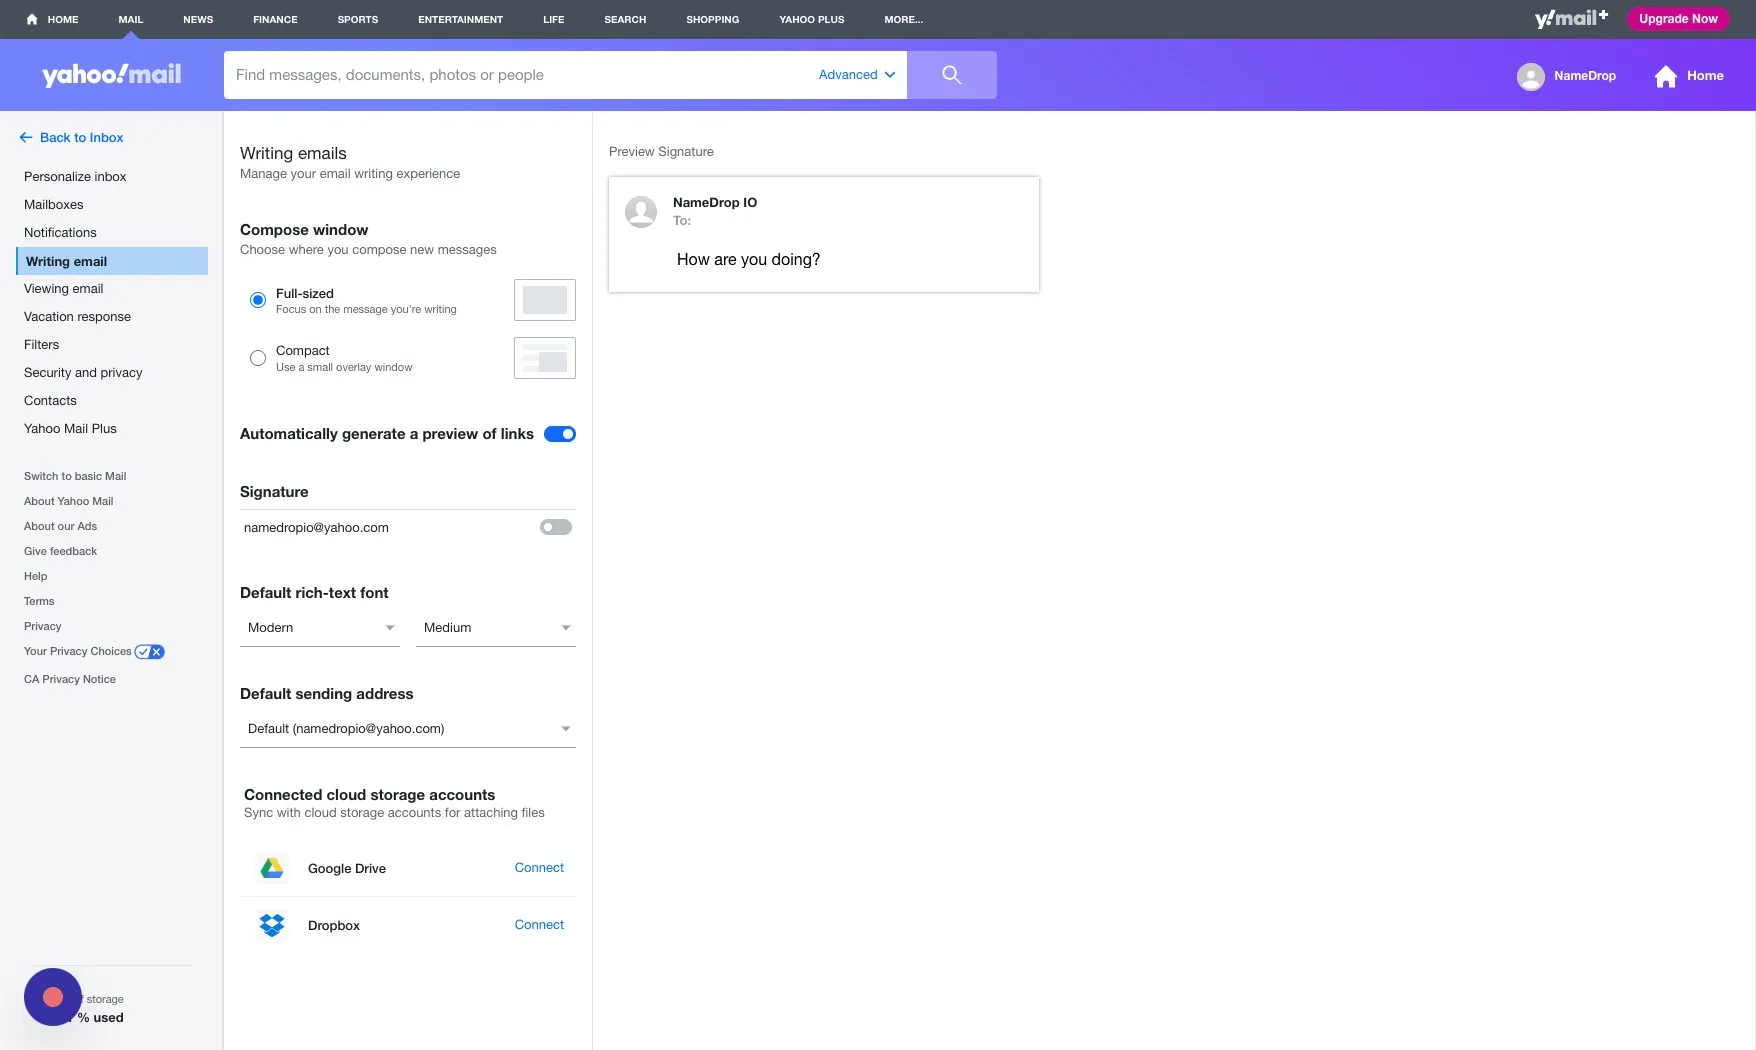Click the preview signature sender avatar
Viewport: 1756px width, 1050px height.
641,212
